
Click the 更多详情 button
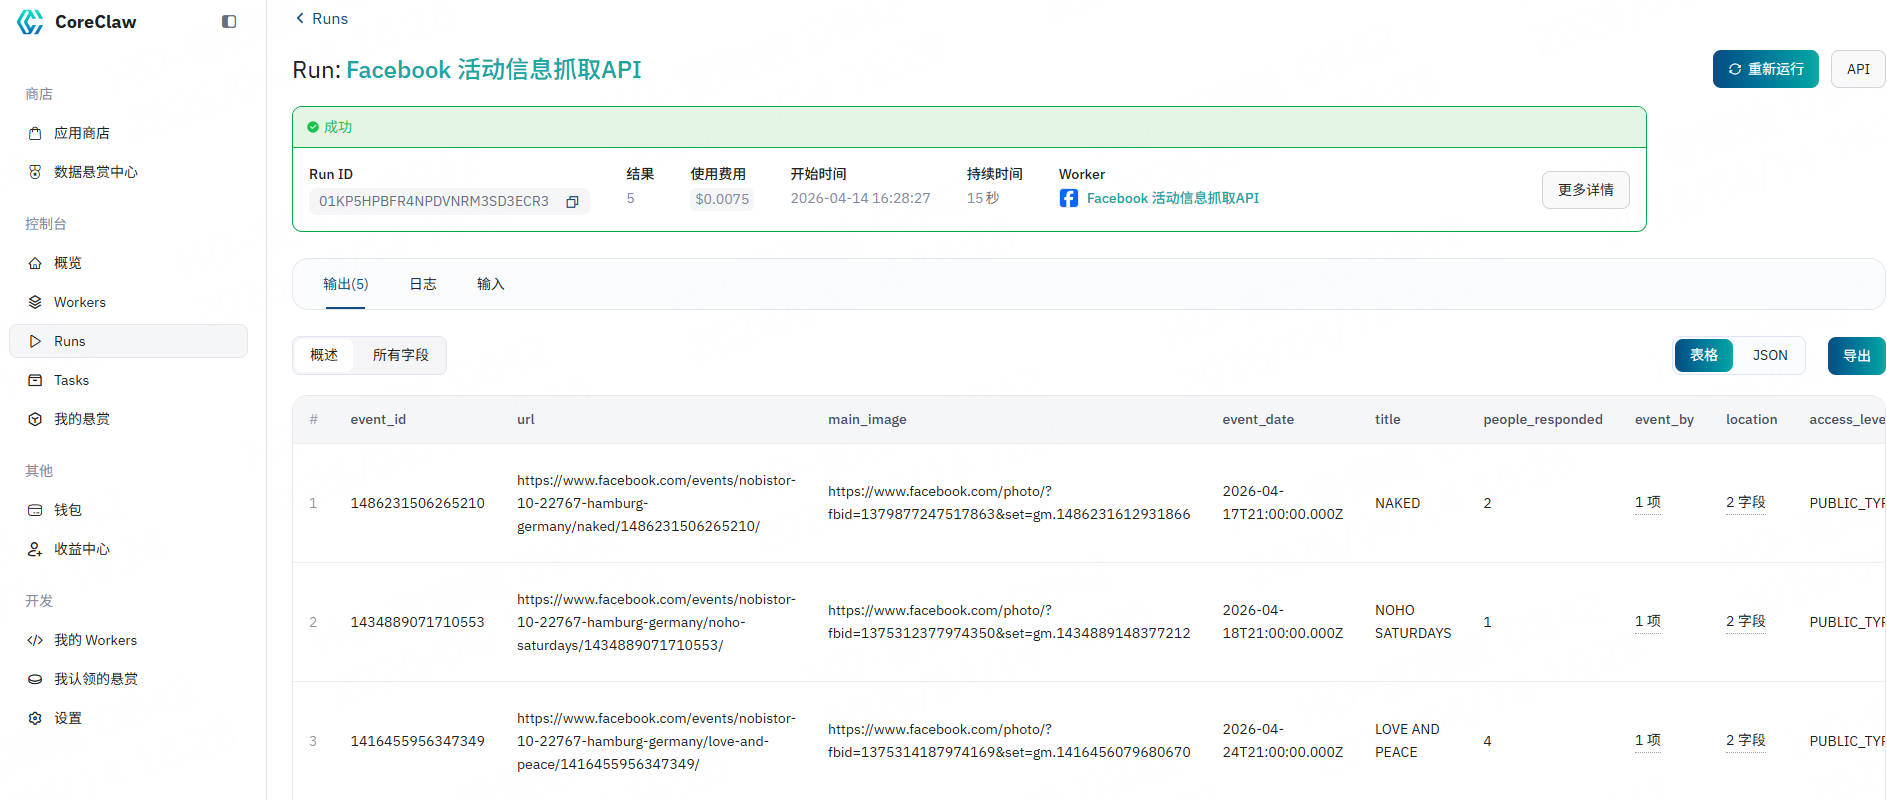(x=1585, y=190)
